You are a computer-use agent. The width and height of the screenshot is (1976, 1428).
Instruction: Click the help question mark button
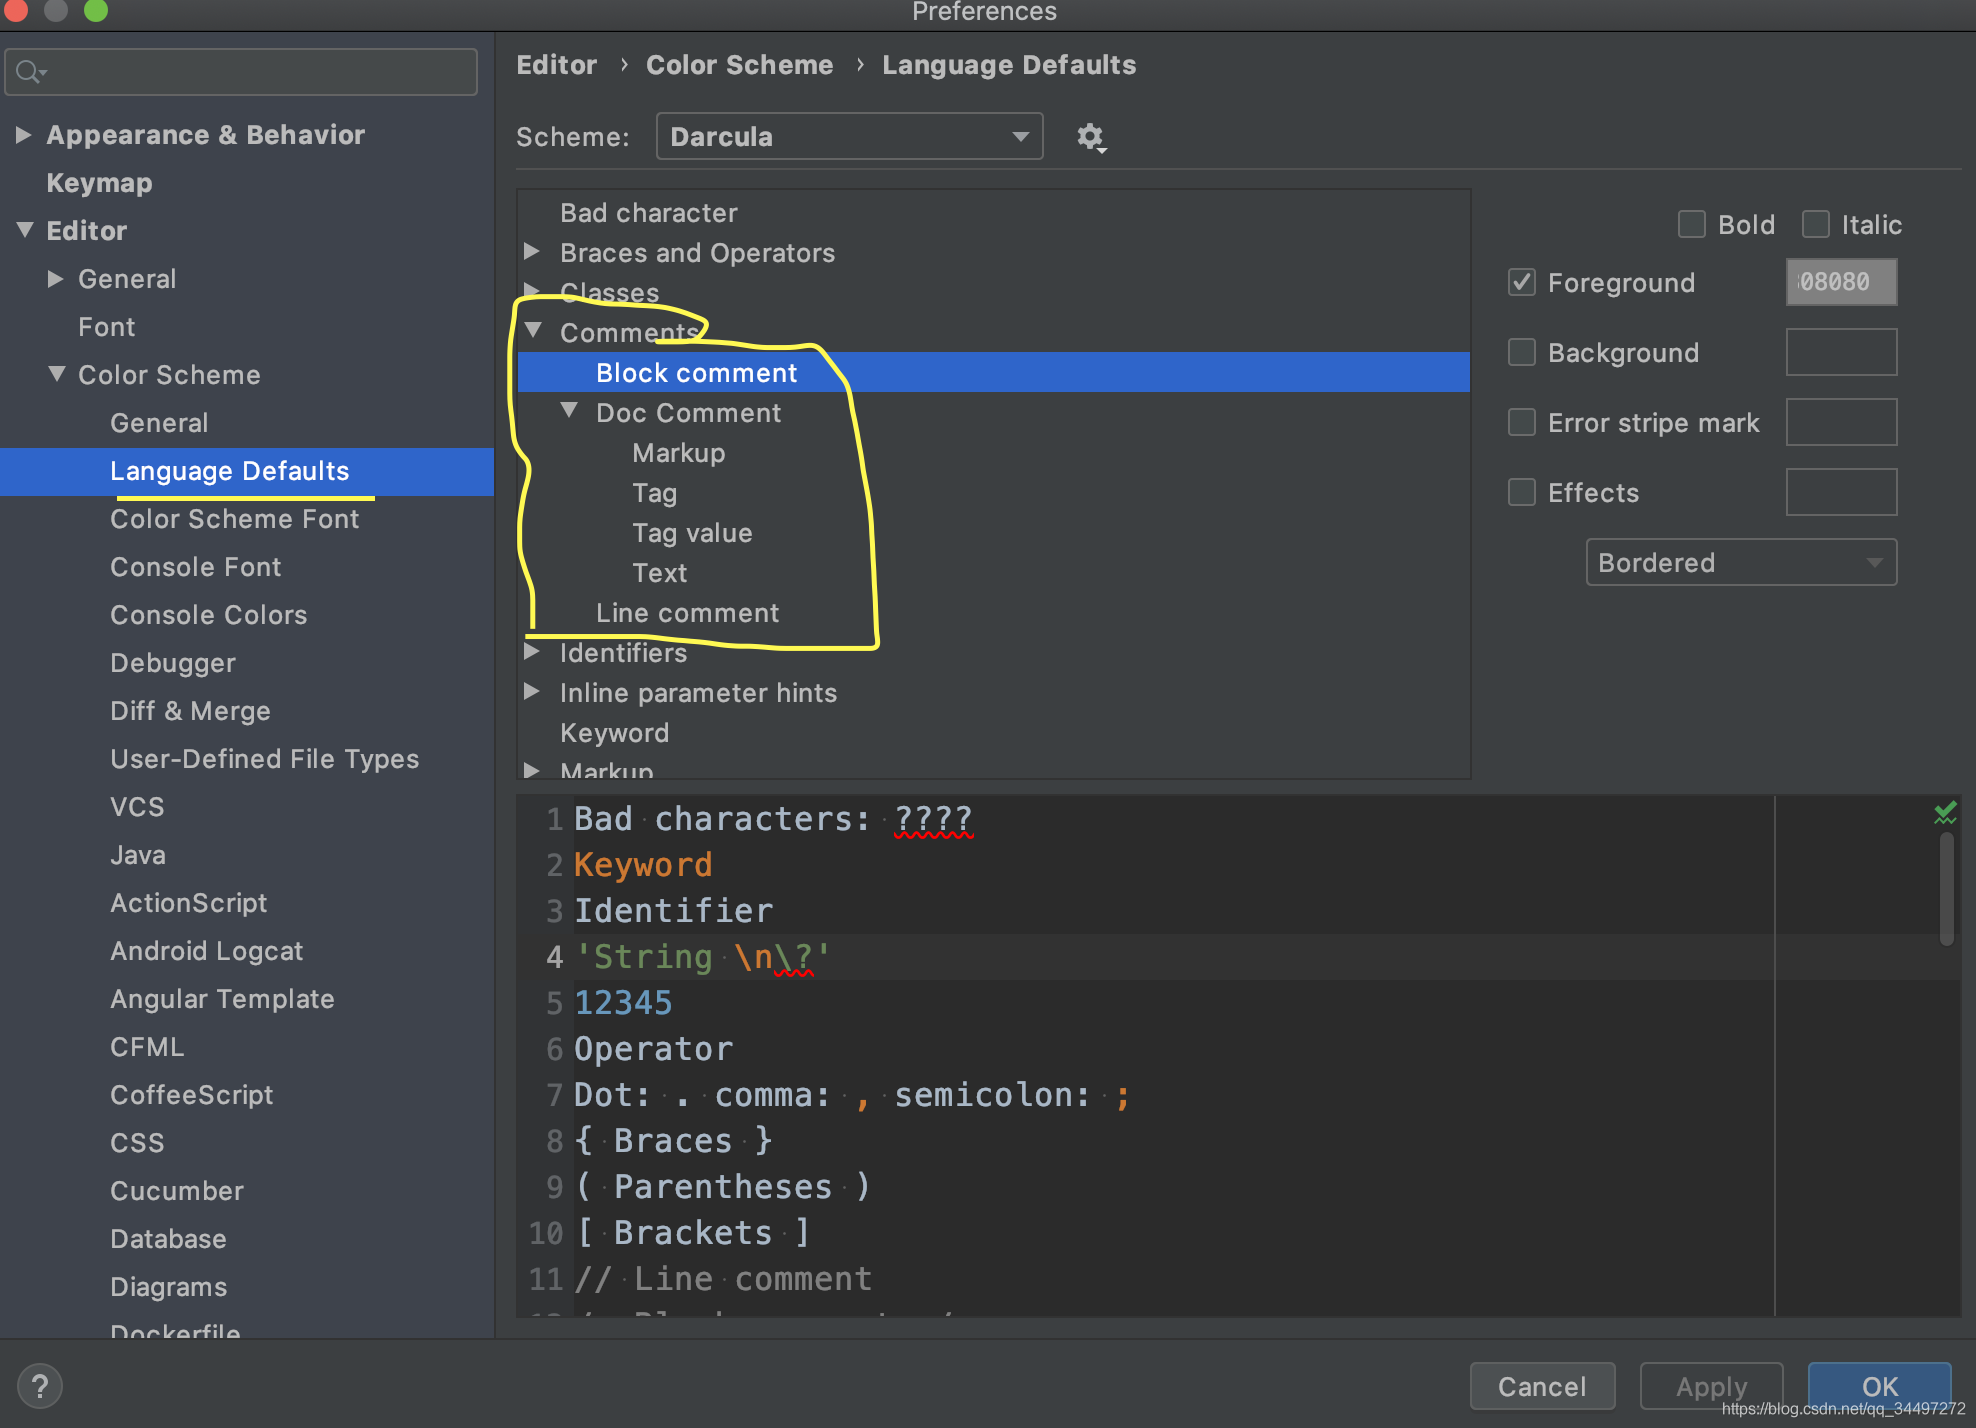(39, 1386)
